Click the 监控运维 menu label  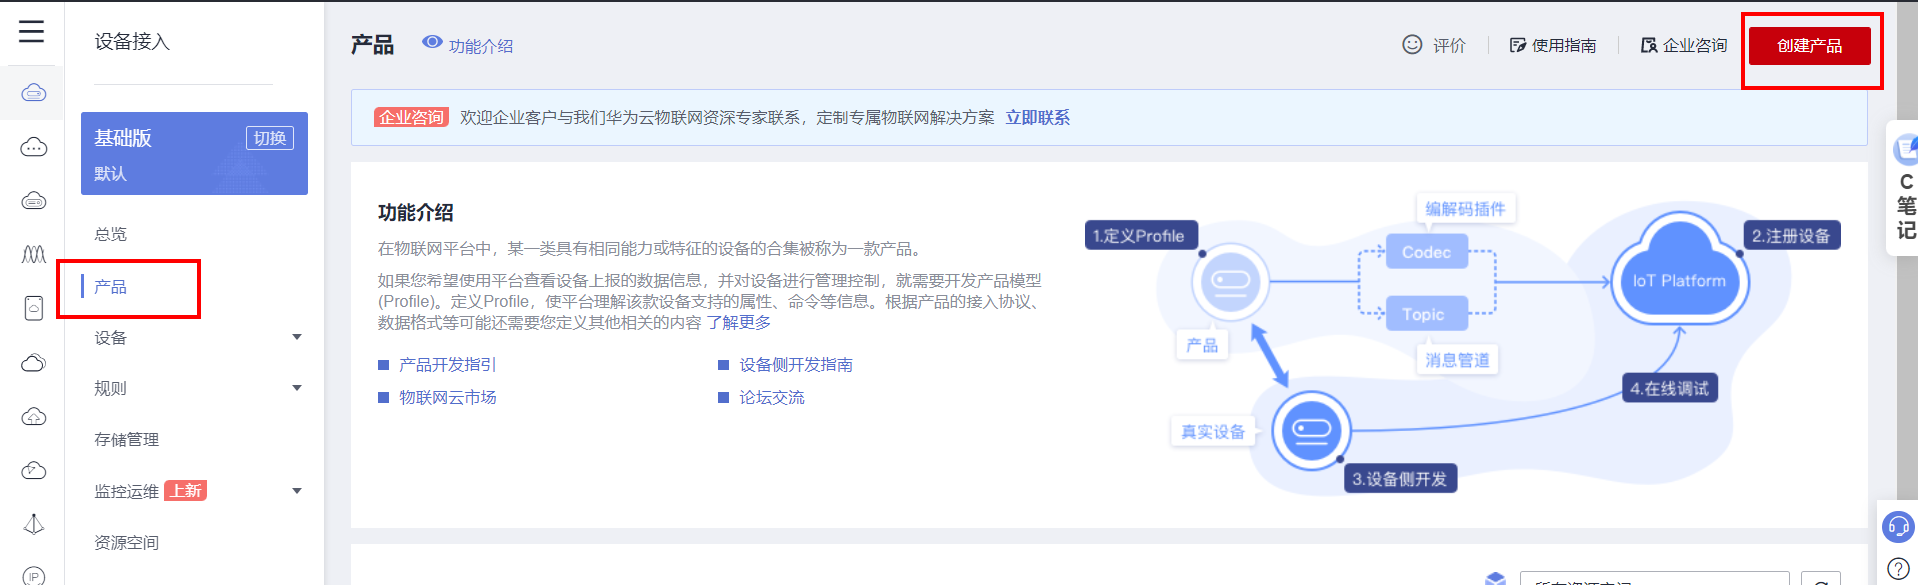tap(127, 491)
